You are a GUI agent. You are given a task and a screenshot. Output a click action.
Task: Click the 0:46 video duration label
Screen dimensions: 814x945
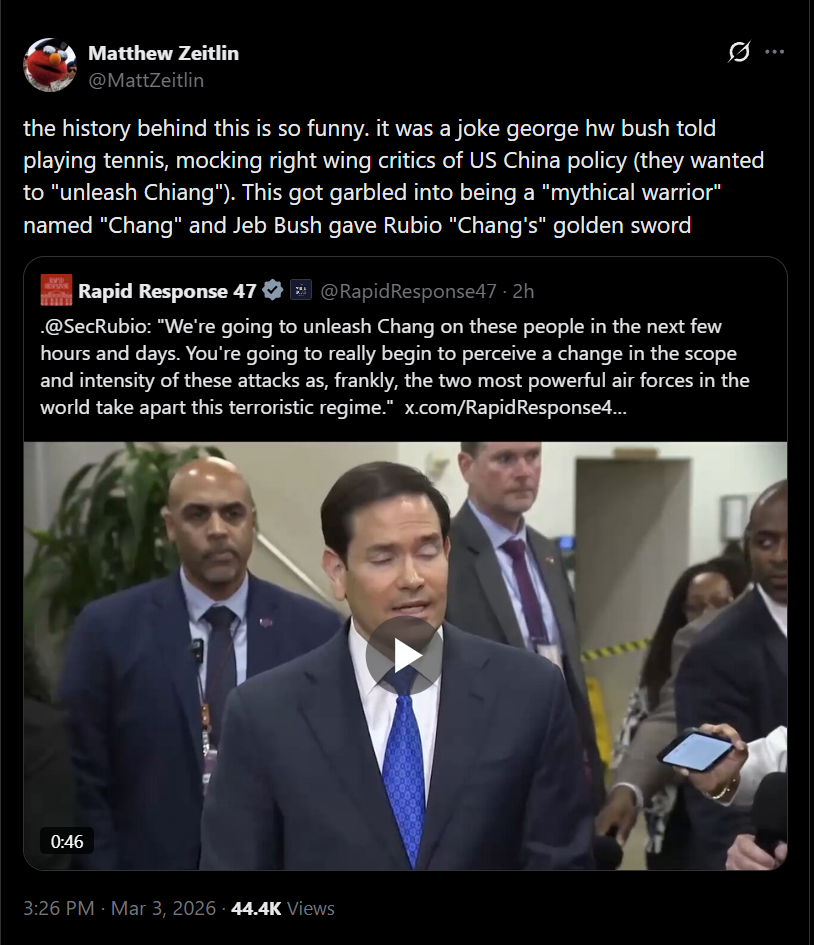coord(67,841)
